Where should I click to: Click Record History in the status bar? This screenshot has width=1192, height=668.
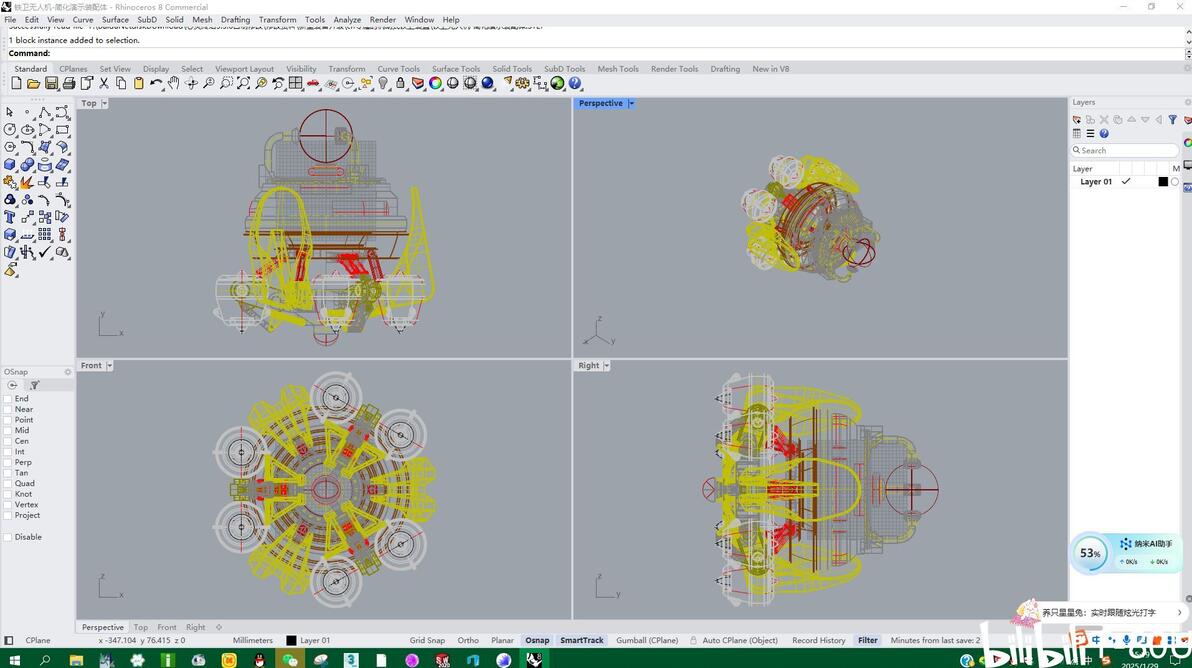pyautogui.click(x=818, y=640)
